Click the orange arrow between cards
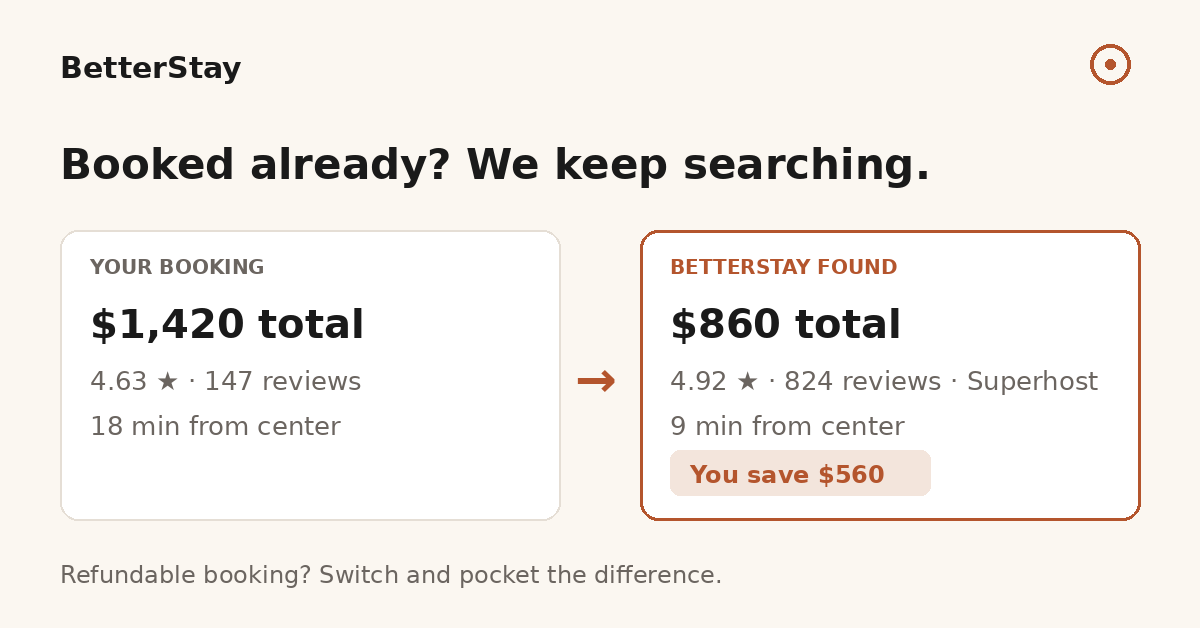The image size is (1200, 628). [596, 381]
